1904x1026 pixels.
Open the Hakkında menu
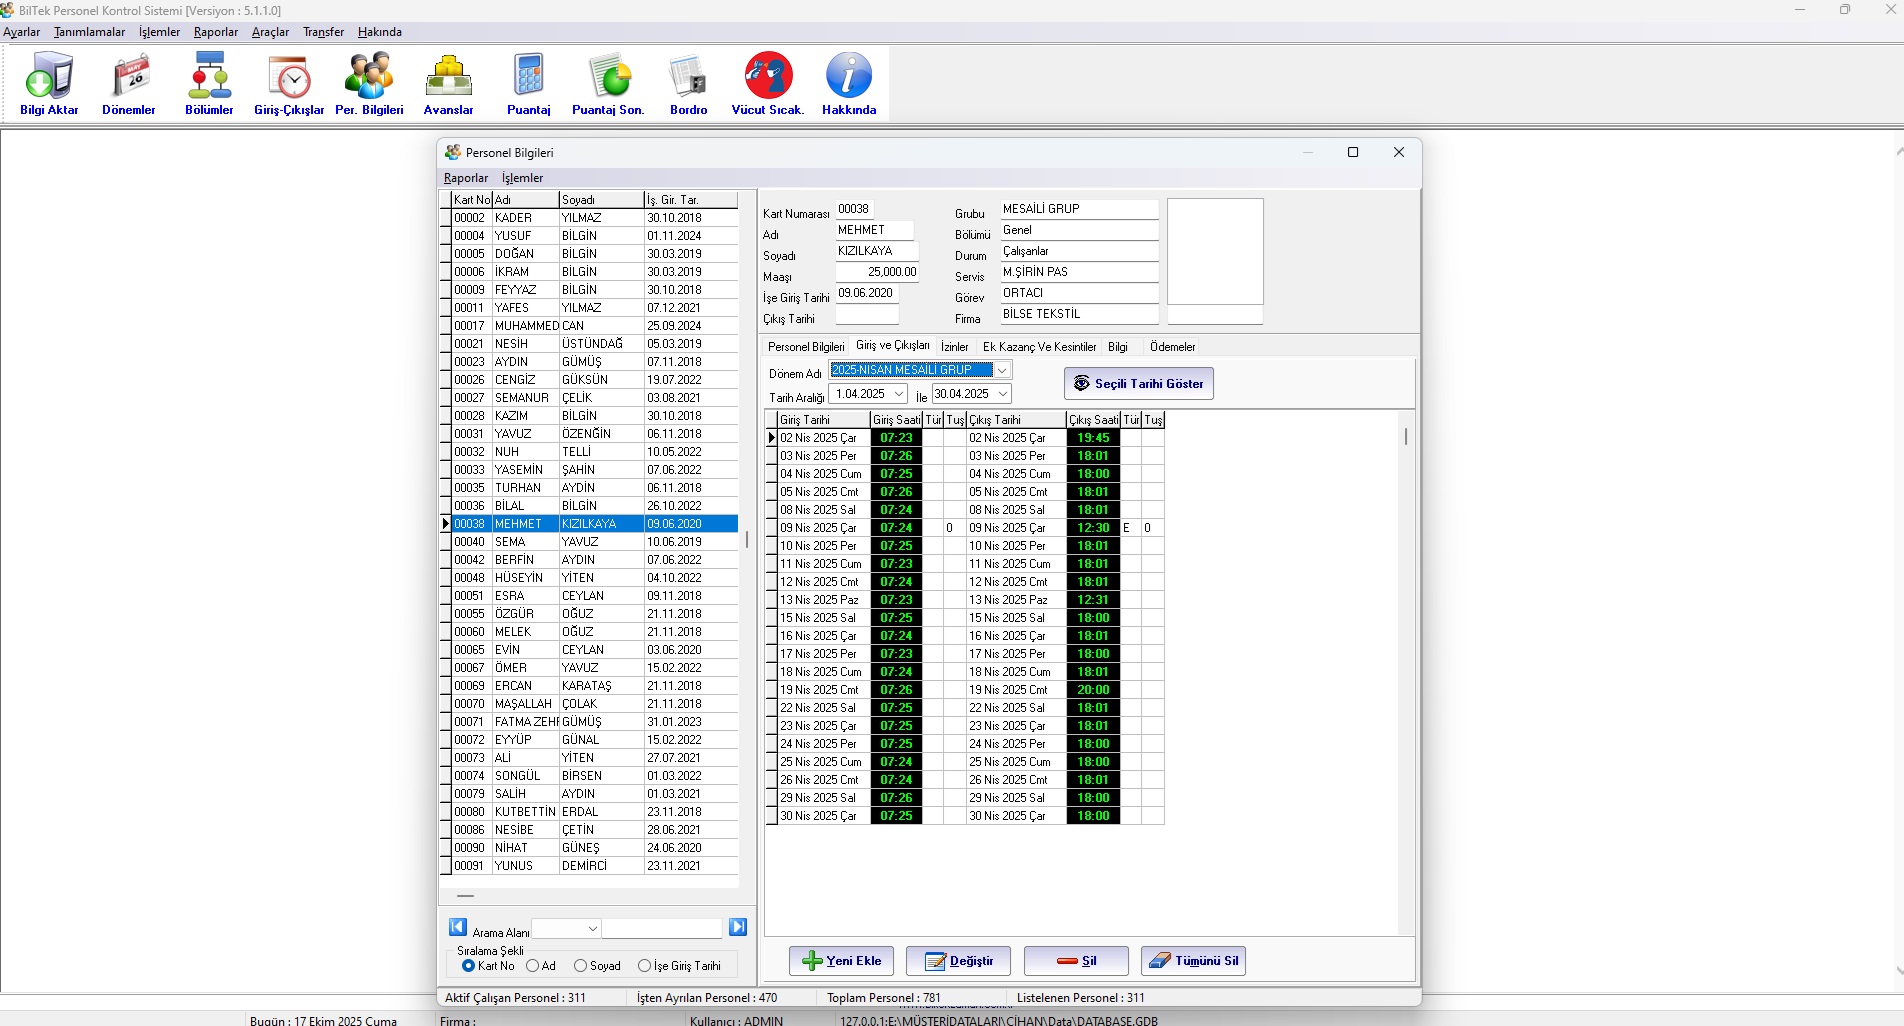pyautogui.click(x=380, y=32)
